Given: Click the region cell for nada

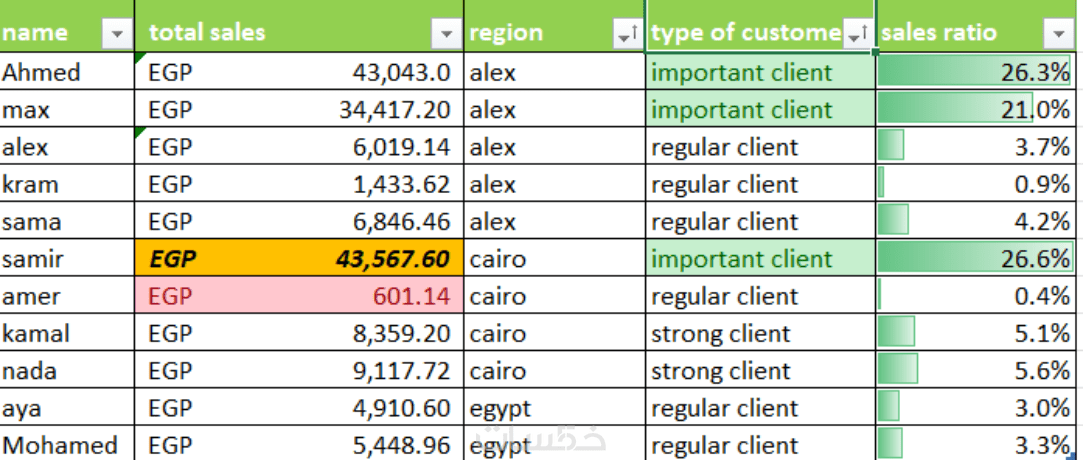Looking at the screenshot, I should coord(554,371).
